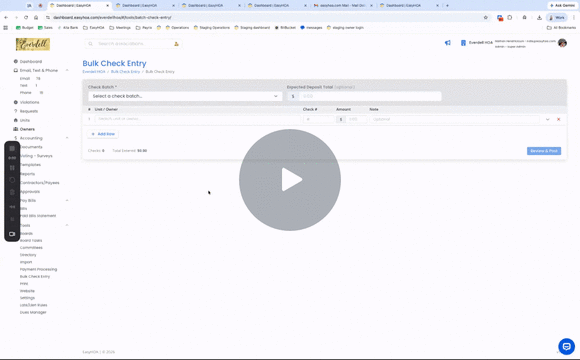Open a new browser tab
The width and height of the screenshot is (580, 360).
tap(447, 6)
